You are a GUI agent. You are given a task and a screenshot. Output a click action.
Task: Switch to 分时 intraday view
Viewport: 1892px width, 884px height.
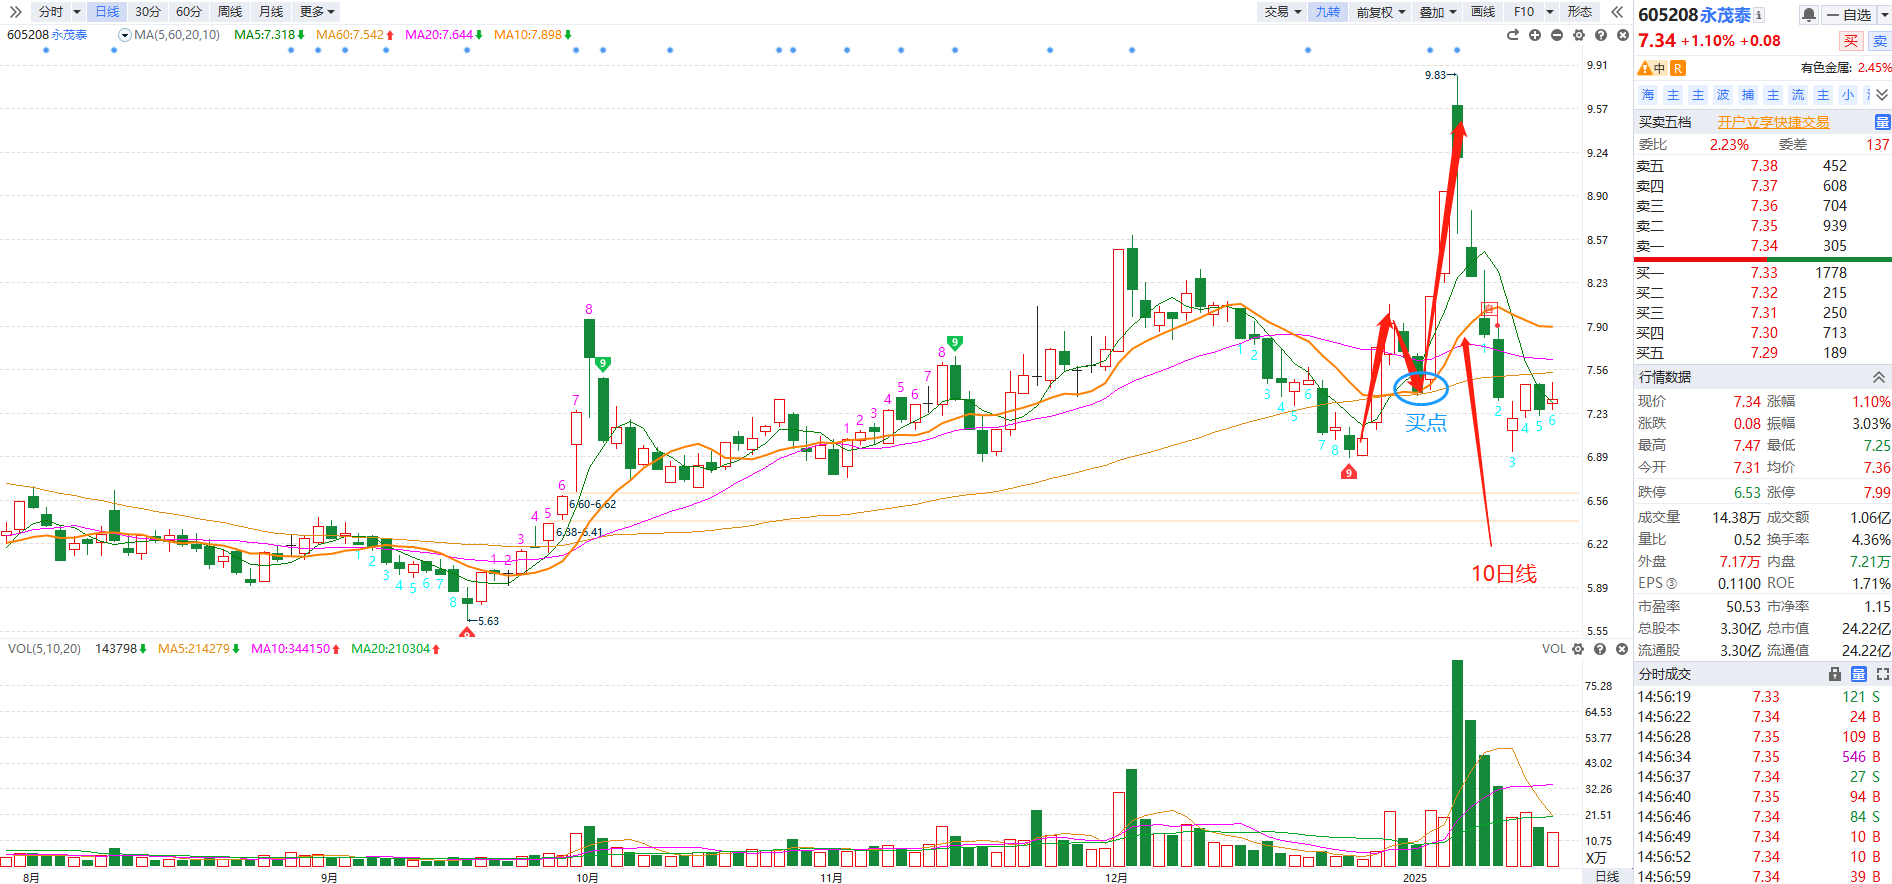[x=51, y=12]
